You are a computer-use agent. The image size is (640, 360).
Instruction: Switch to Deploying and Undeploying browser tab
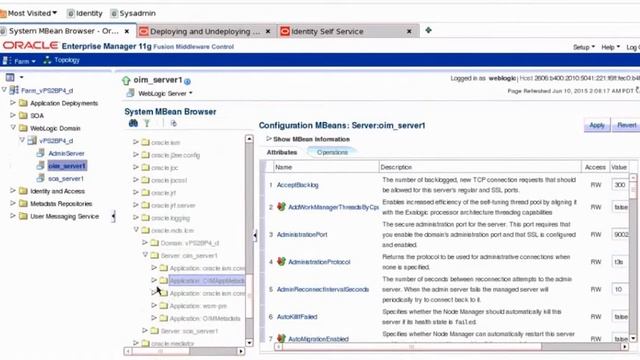coord(204,31)
